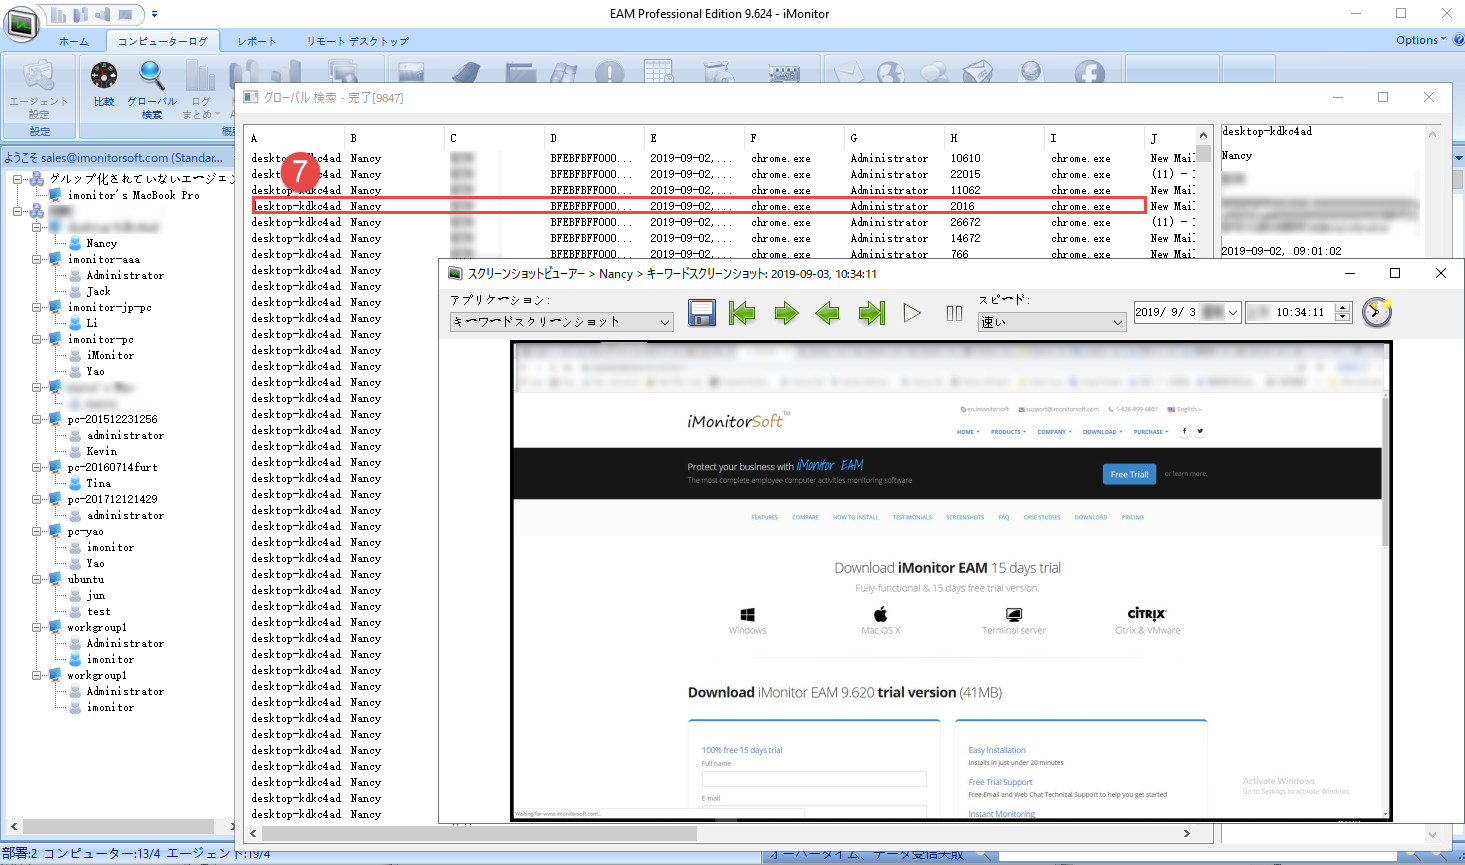This screenshot has height=865, width=1465.
Task: Click the Facebook ribbon icon in the main window
Action: pyautogui.click(x=1089, y=72)
